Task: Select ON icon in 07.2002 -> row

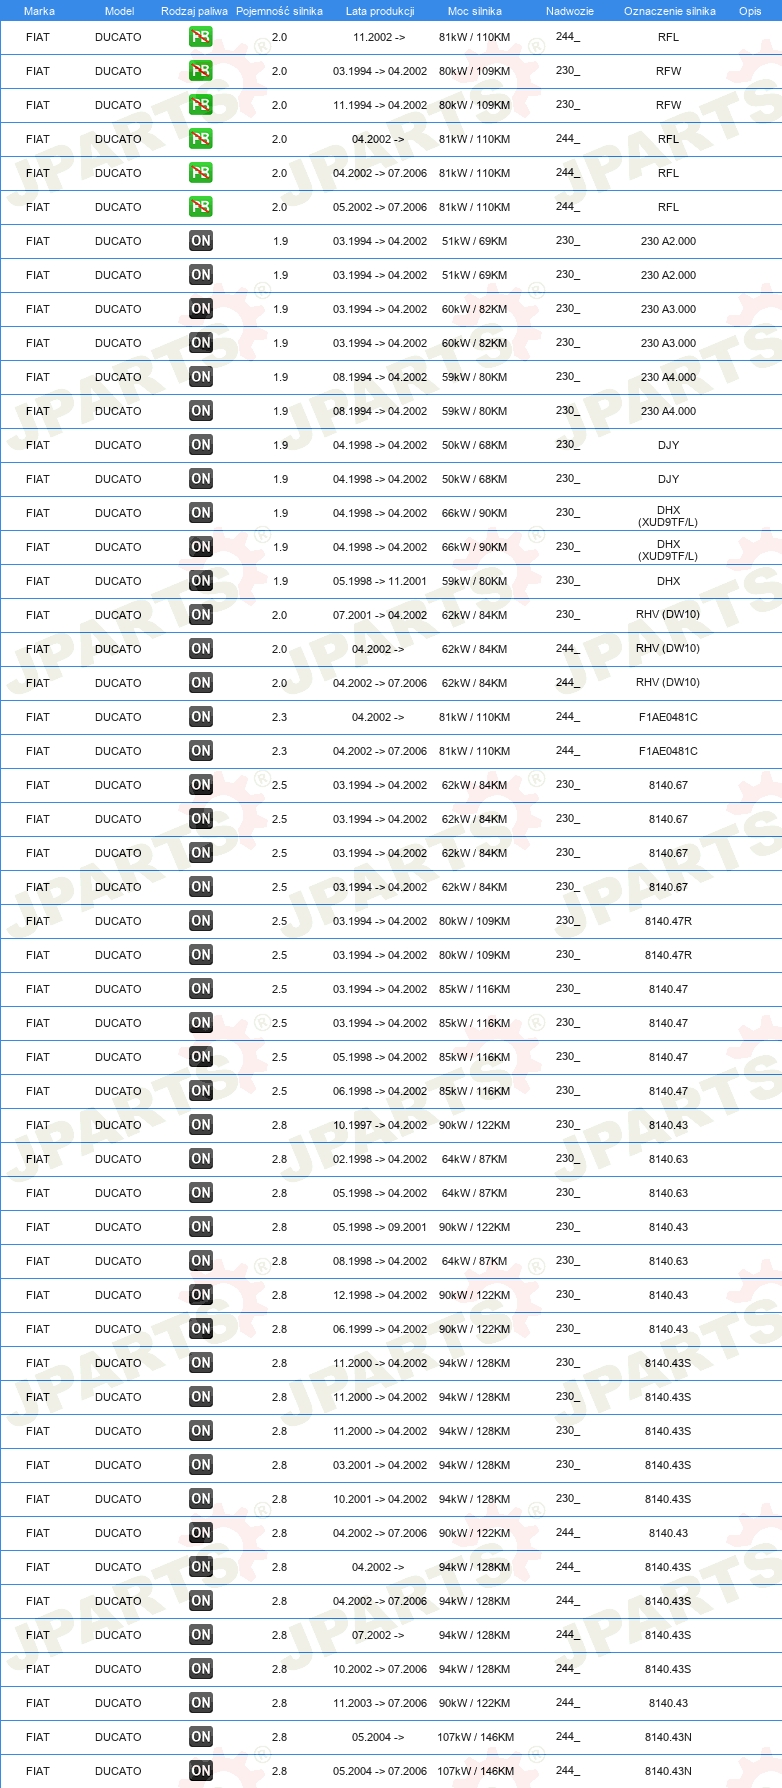Action: [x=201, y=1635]
